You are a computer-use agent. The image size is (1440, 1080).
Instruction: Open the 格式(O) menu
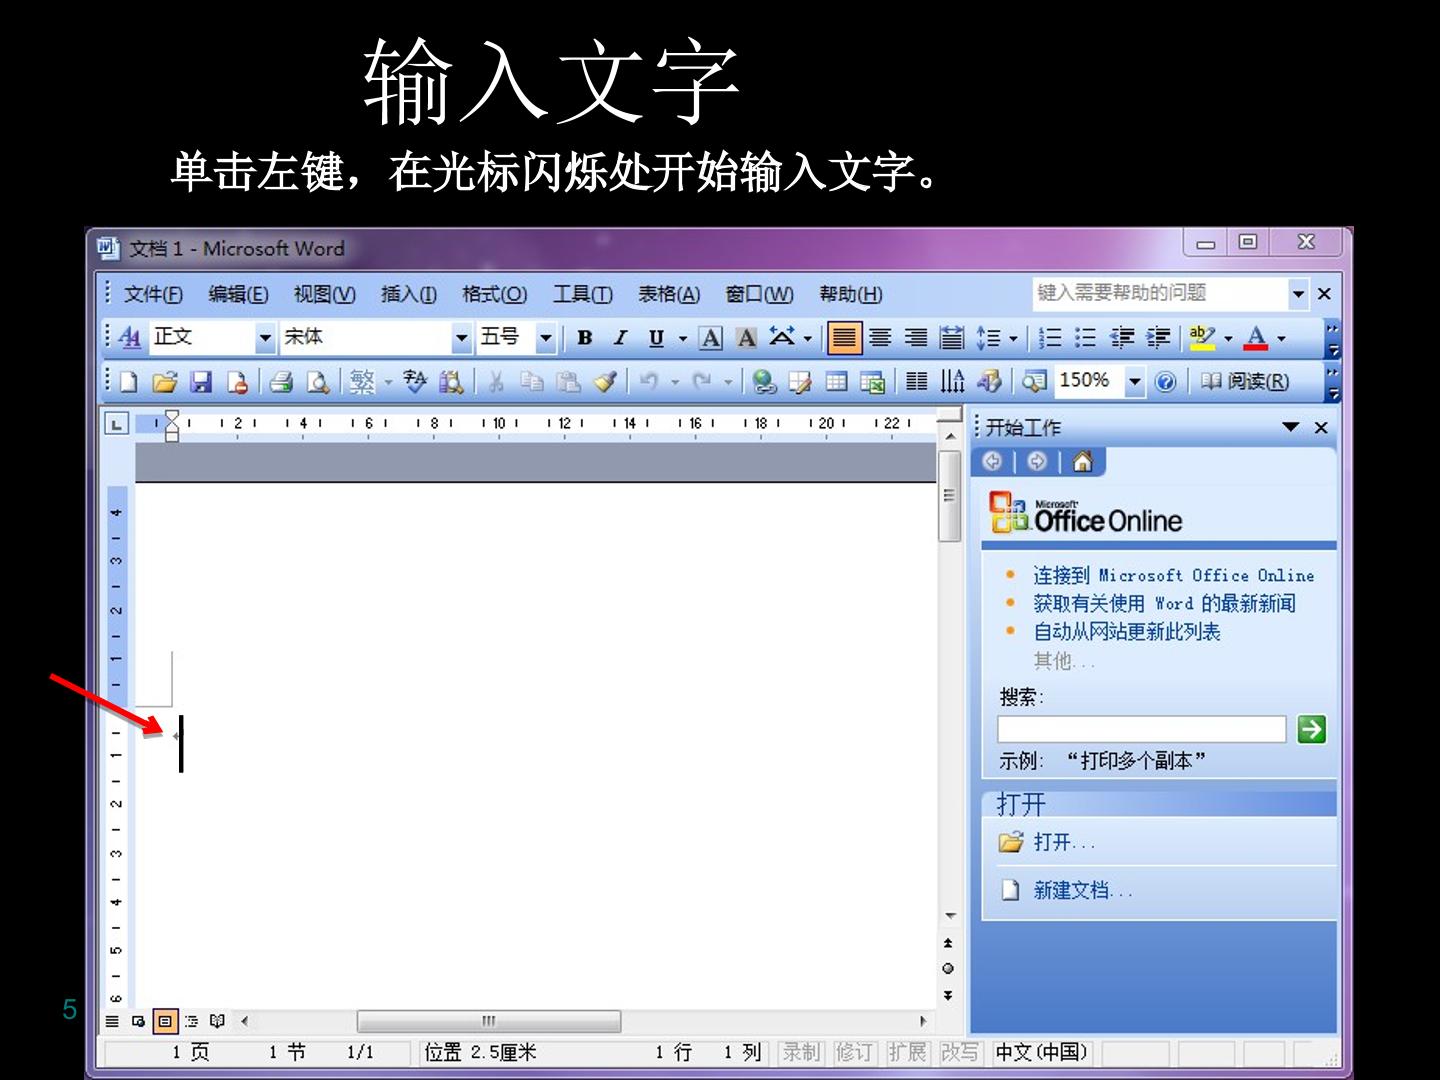pos(494,294)
